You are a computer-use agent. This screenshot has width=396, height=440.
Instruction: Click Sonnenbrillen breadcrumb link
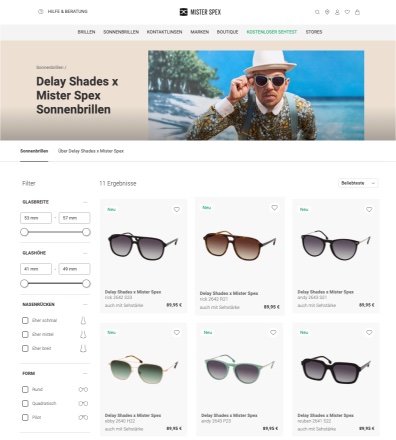click(x=50, y=67)
